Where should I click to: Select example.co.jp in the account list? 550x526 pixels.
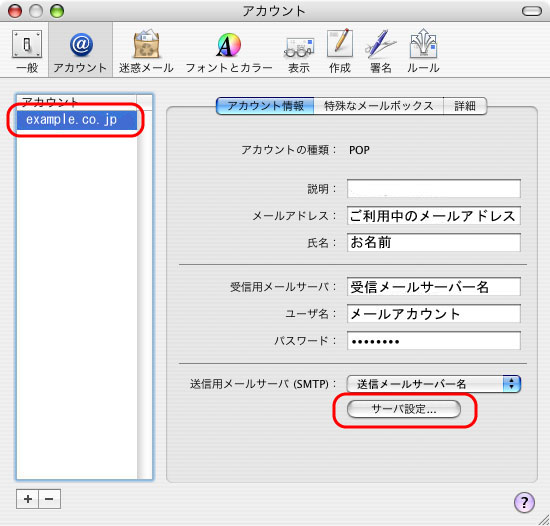pos(76,120)
